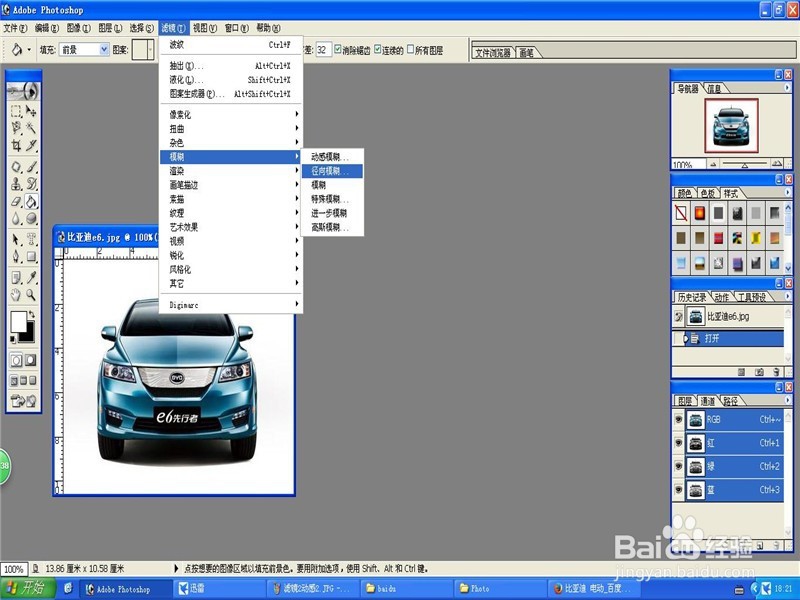Expand the 艺术效果 filter submenu

tap(231, 227)
